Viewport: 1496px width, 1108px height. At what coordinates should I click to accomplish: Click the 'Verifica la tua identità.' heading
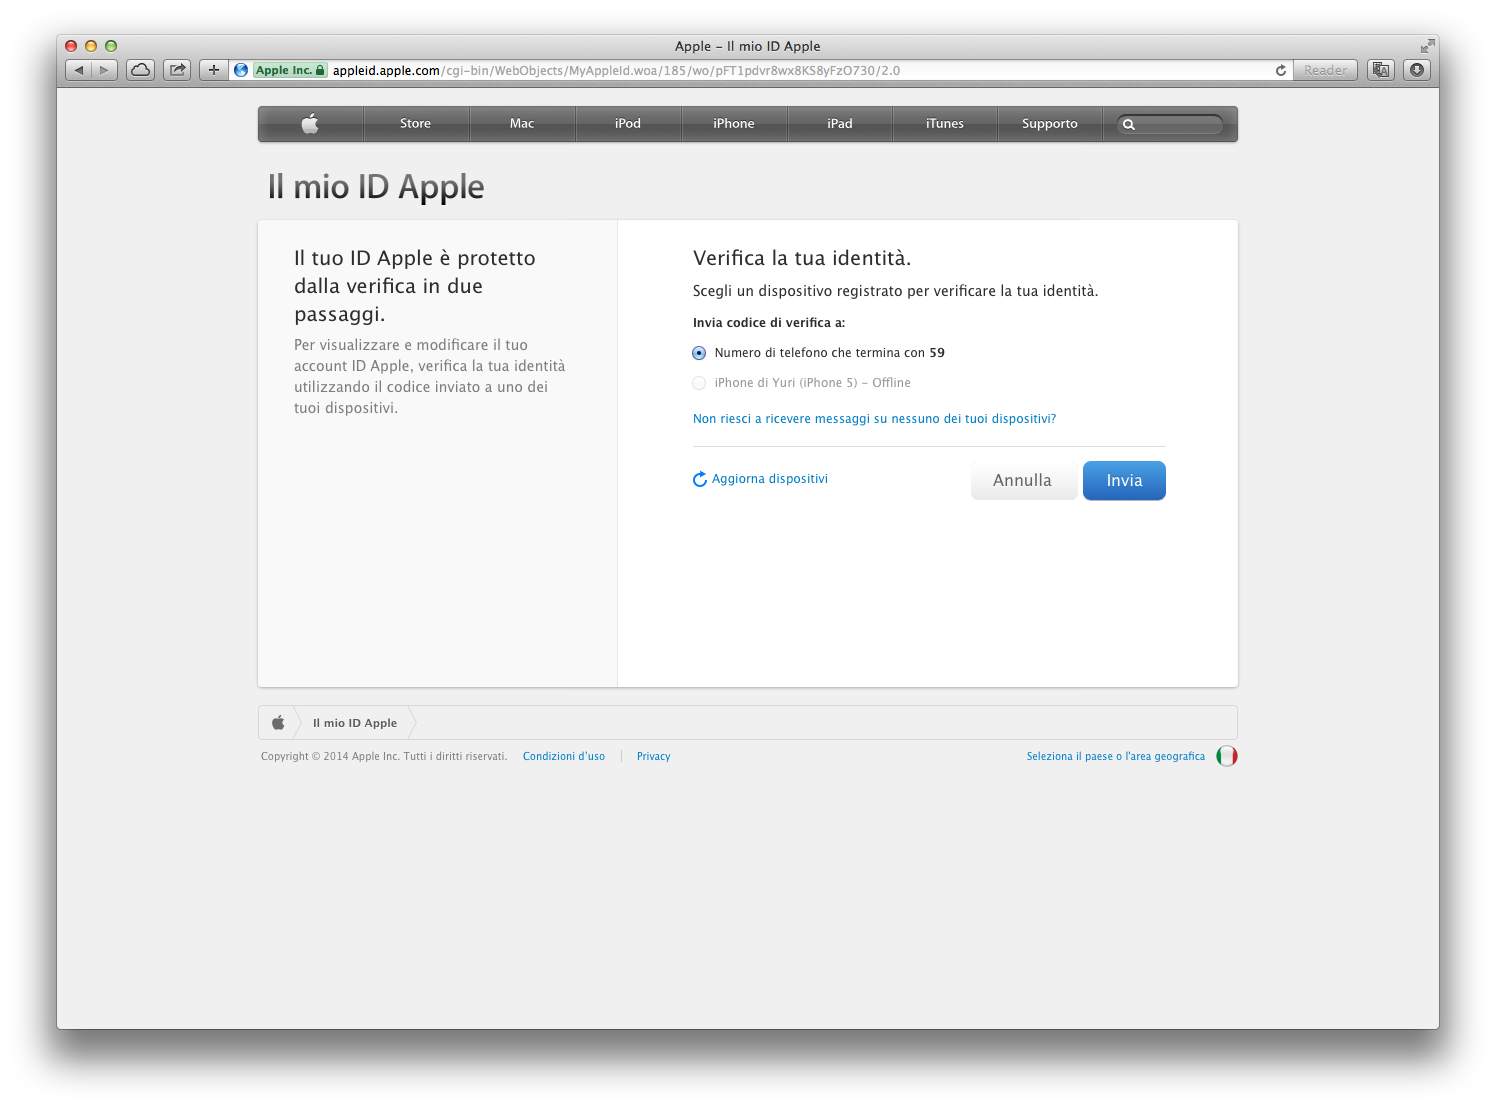pos(802,258)
